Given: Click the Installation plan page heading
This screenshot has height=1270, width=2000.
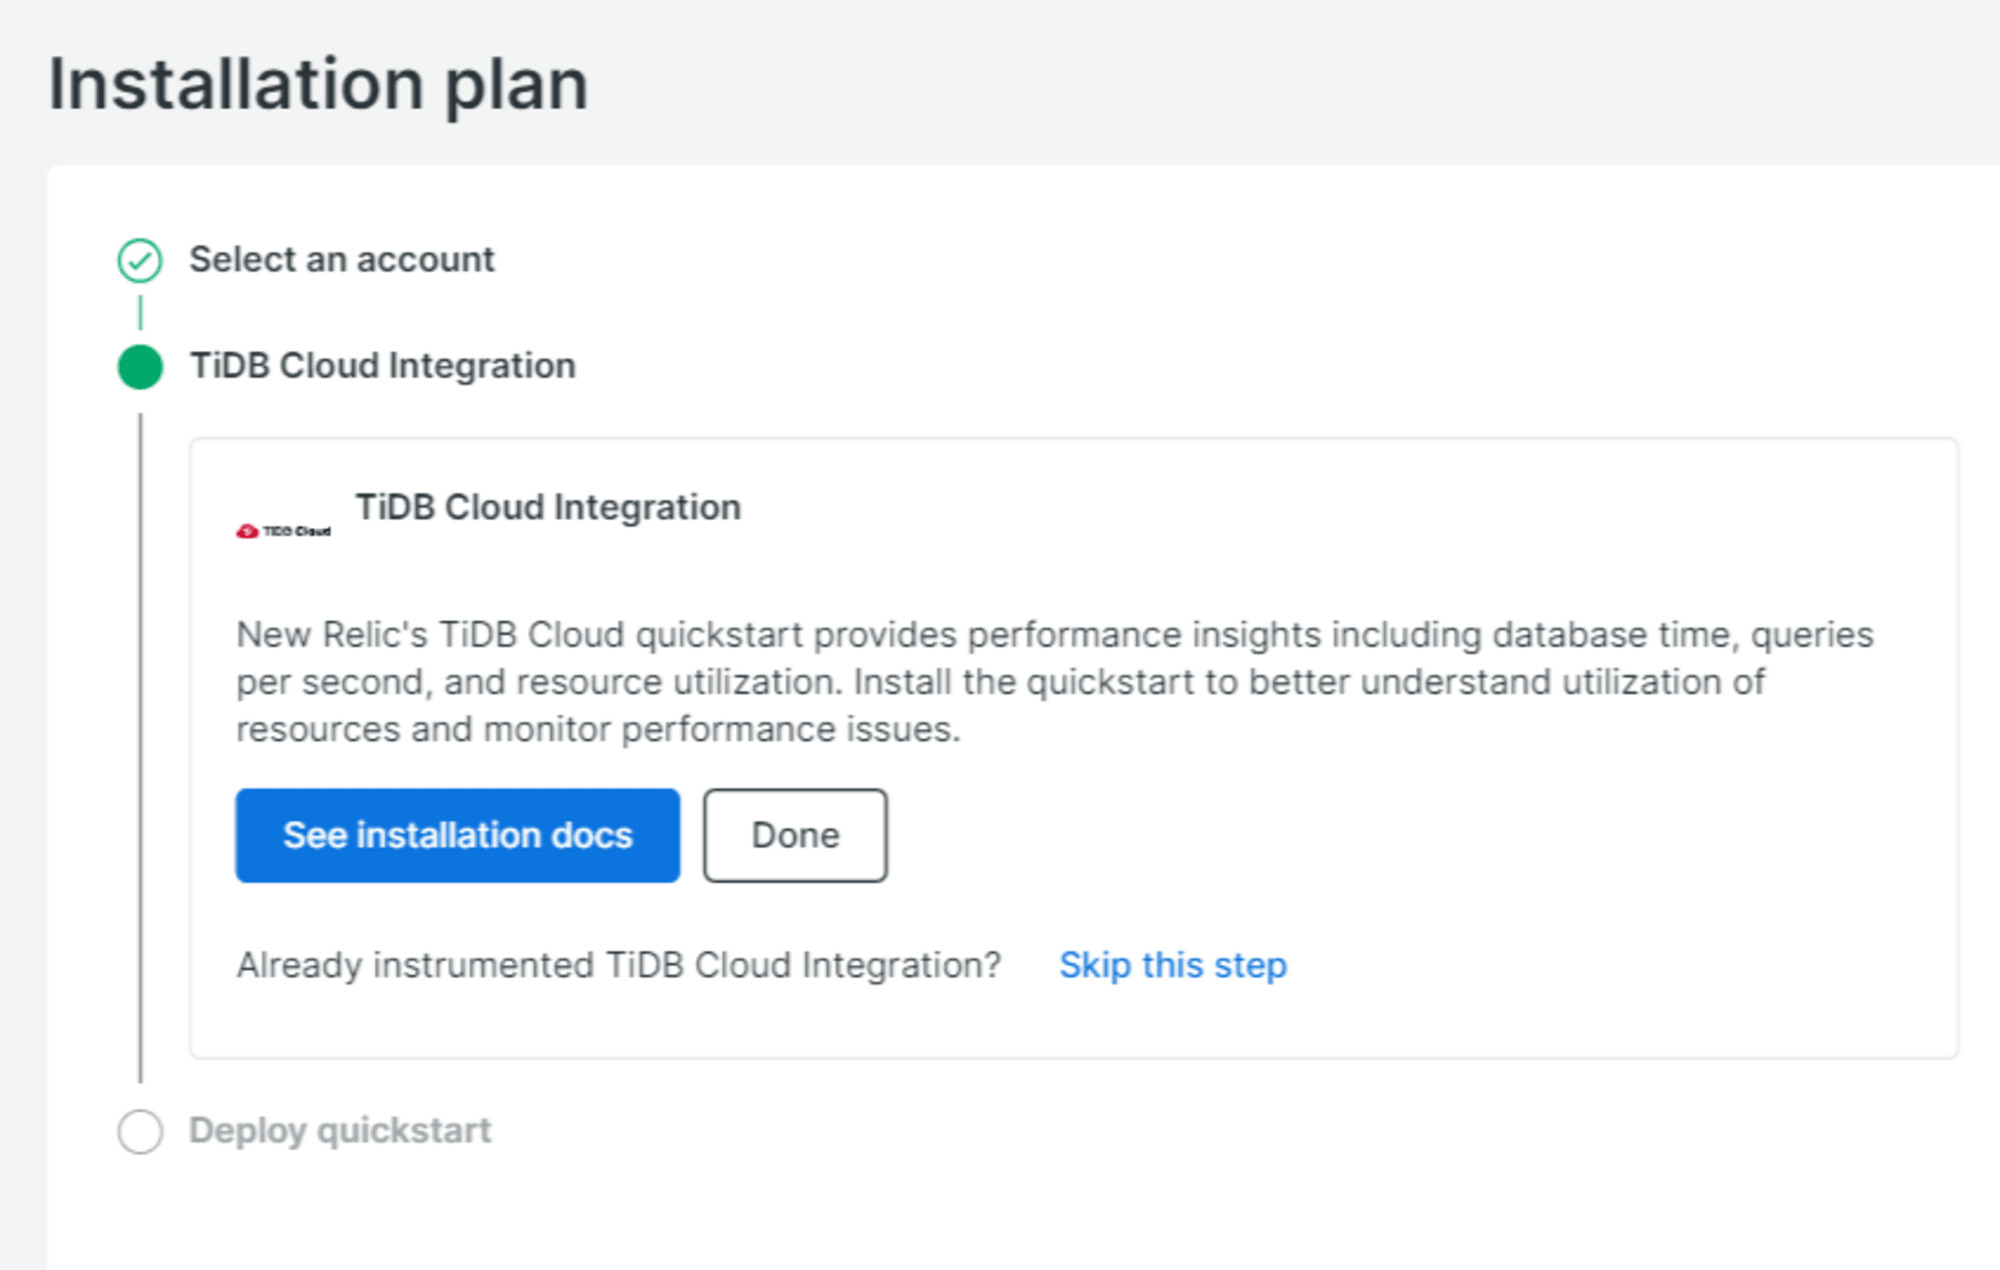Looking at the screenshot, I should (318, 85).
